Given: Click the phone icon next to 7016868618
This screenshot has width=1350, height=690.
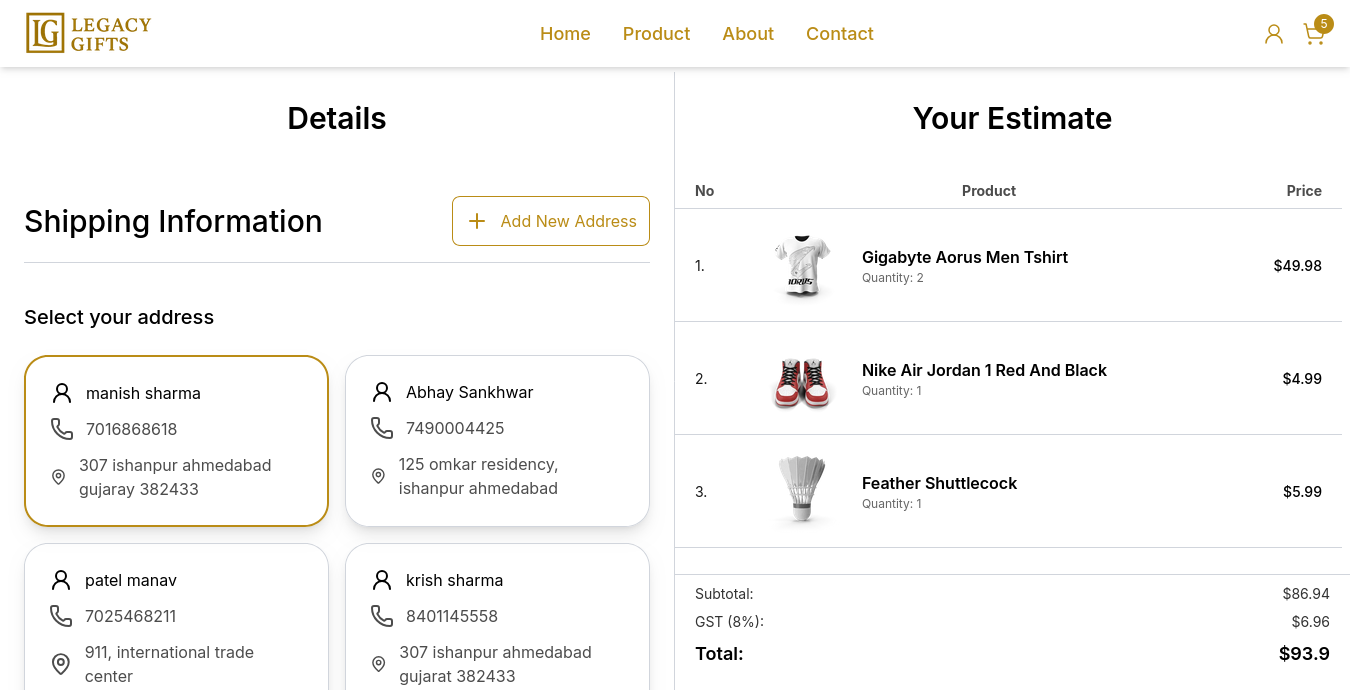Looking at the screenshot, I should tap(62, 429).
